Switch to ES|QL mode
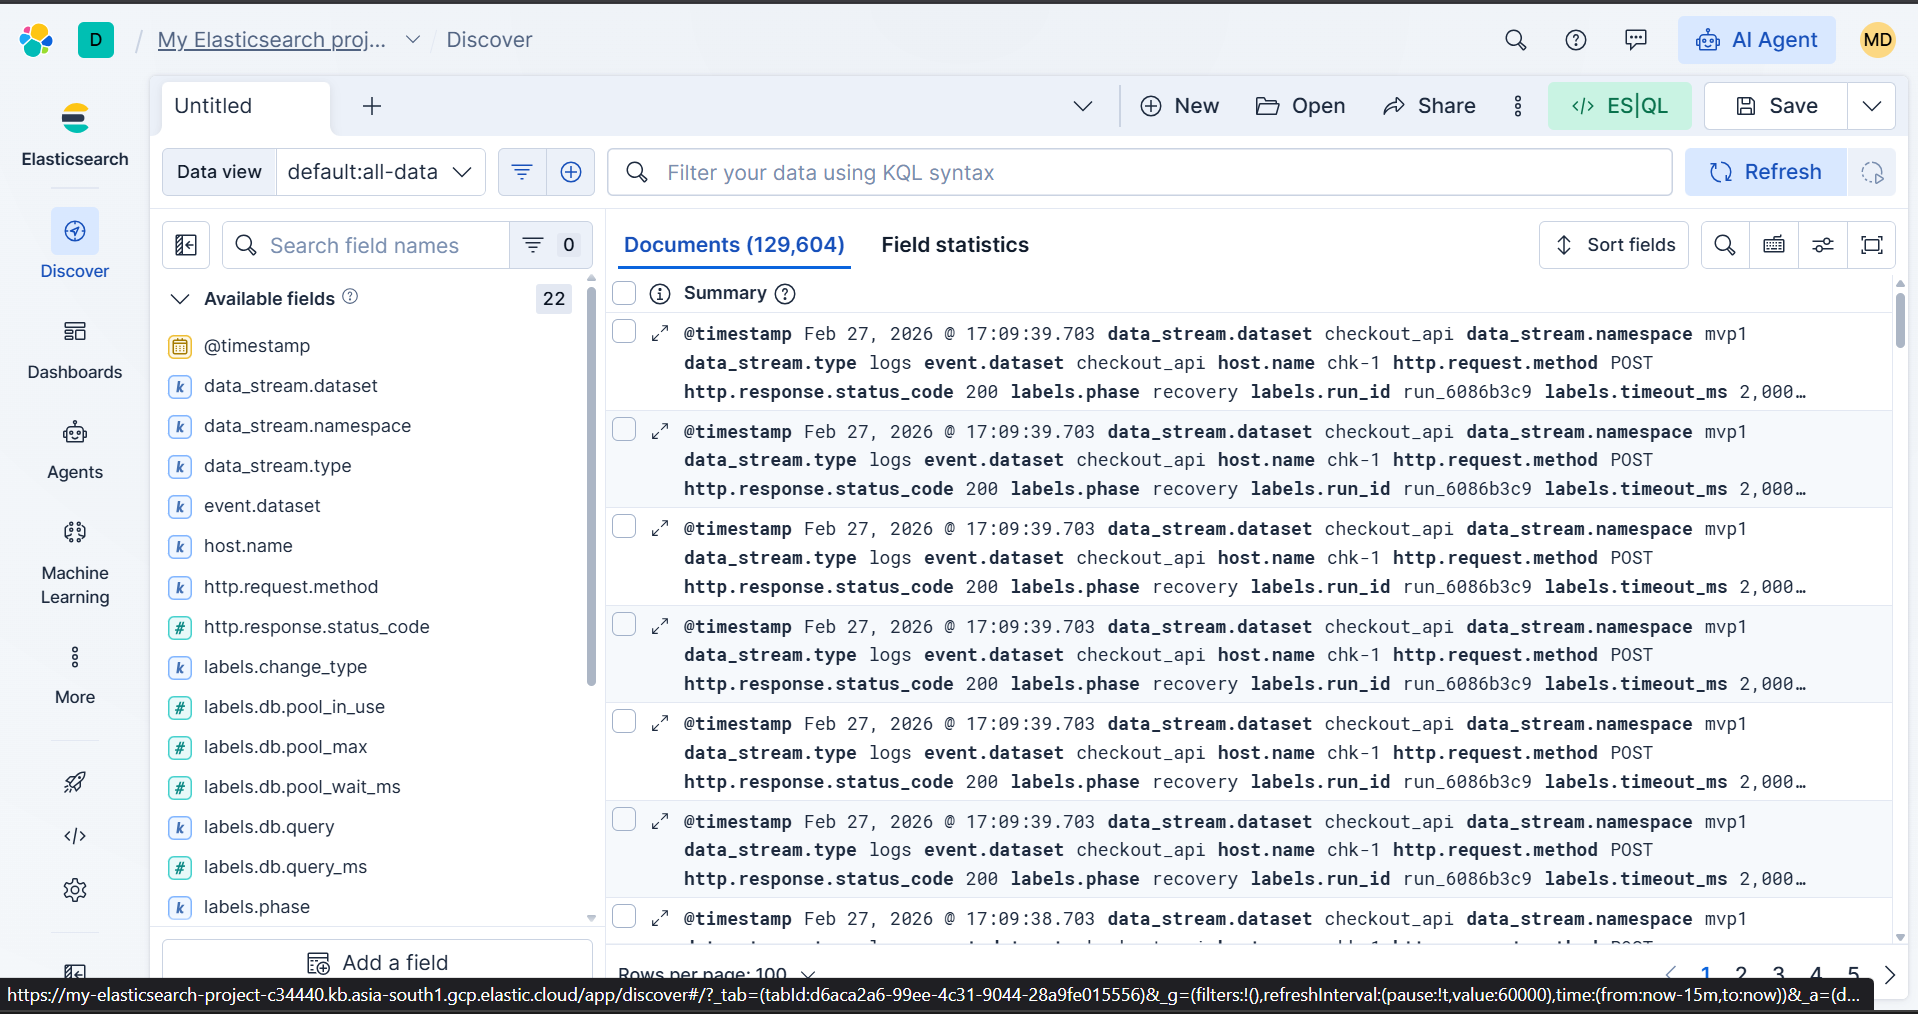Viewport: 1918px width, 1014px height. pos(1620,106)
